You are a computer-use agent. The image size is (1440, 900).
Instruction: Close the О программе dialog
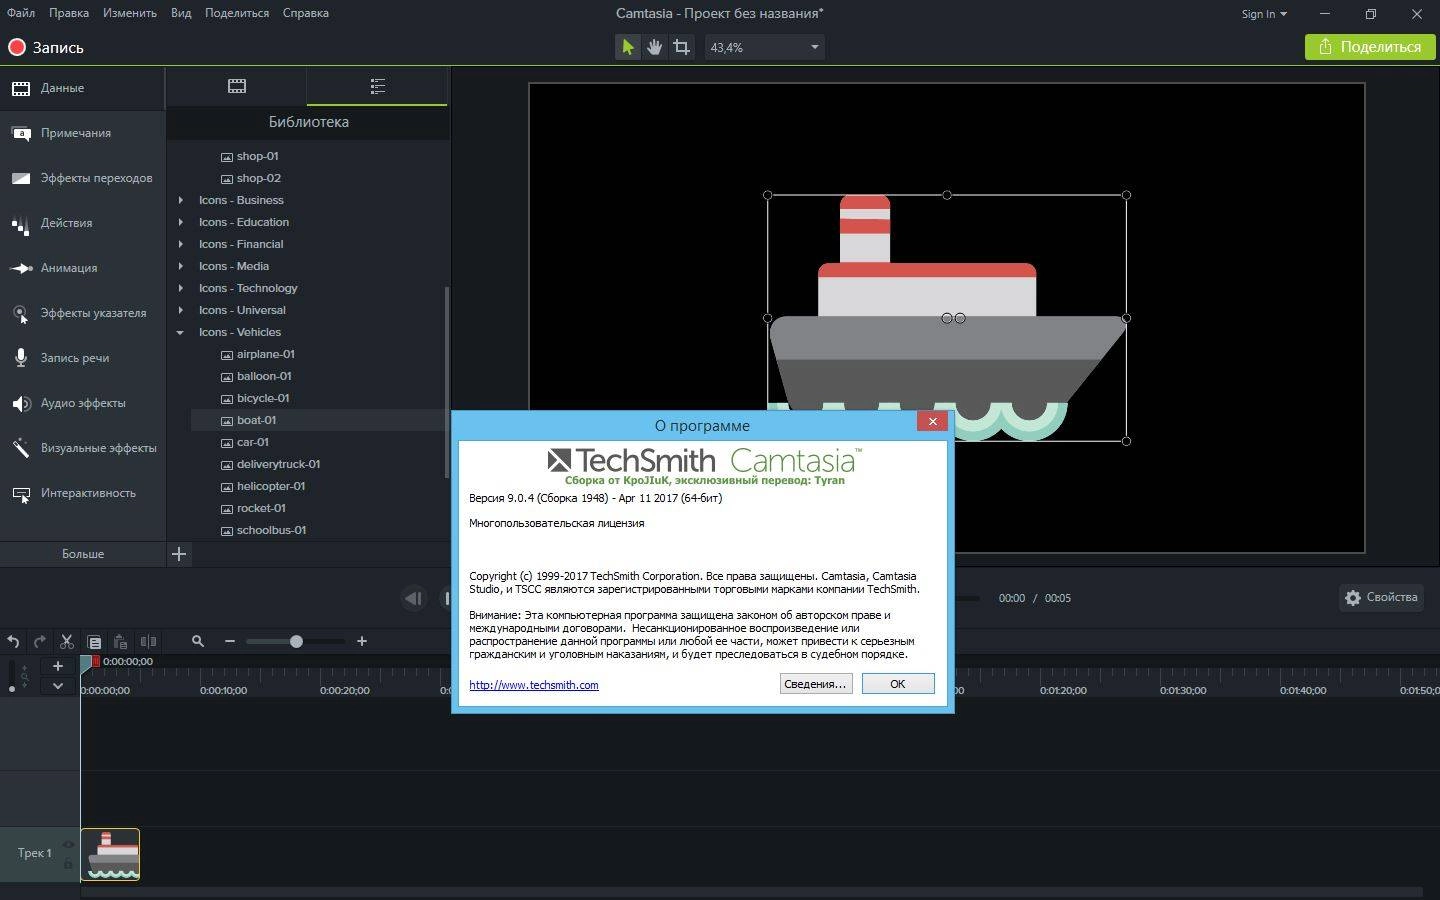(932, 421)
